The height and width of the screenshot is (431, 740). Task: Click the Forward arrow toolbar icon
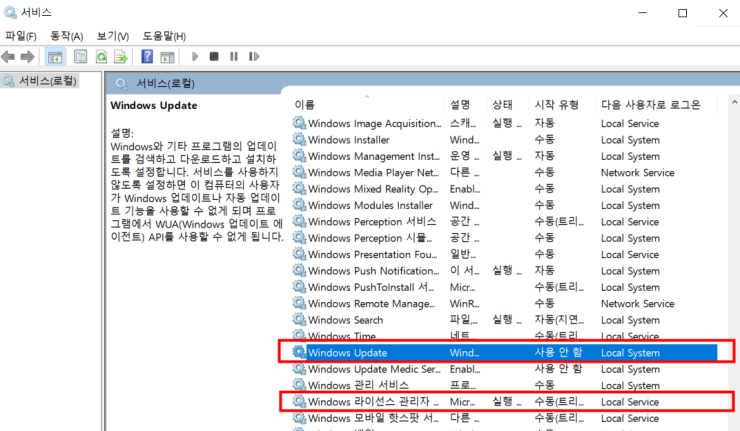27,57
